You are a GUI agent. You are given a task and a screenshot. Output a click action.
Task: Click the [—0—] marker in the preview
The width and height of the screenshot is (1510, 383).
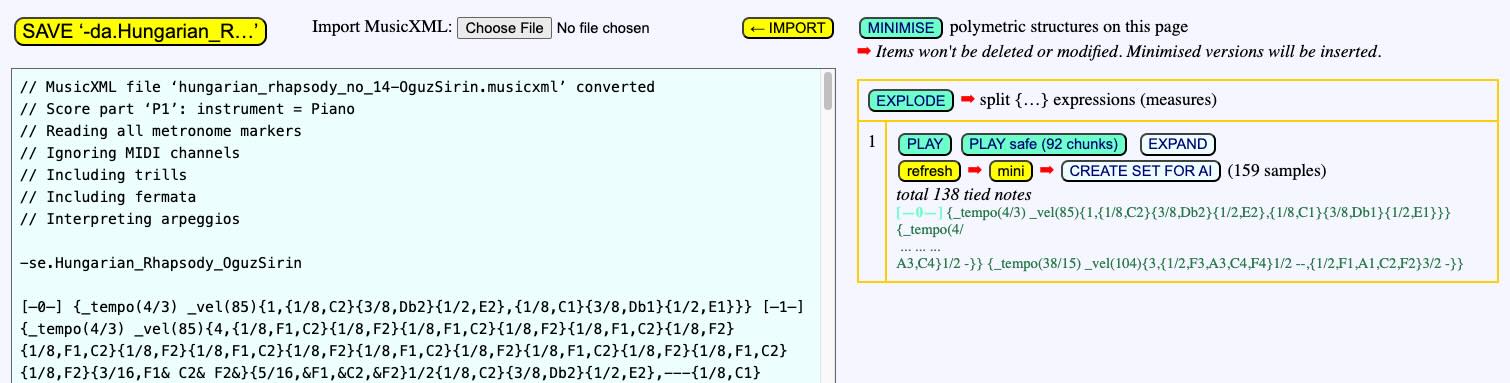click(x=919, y=213)
